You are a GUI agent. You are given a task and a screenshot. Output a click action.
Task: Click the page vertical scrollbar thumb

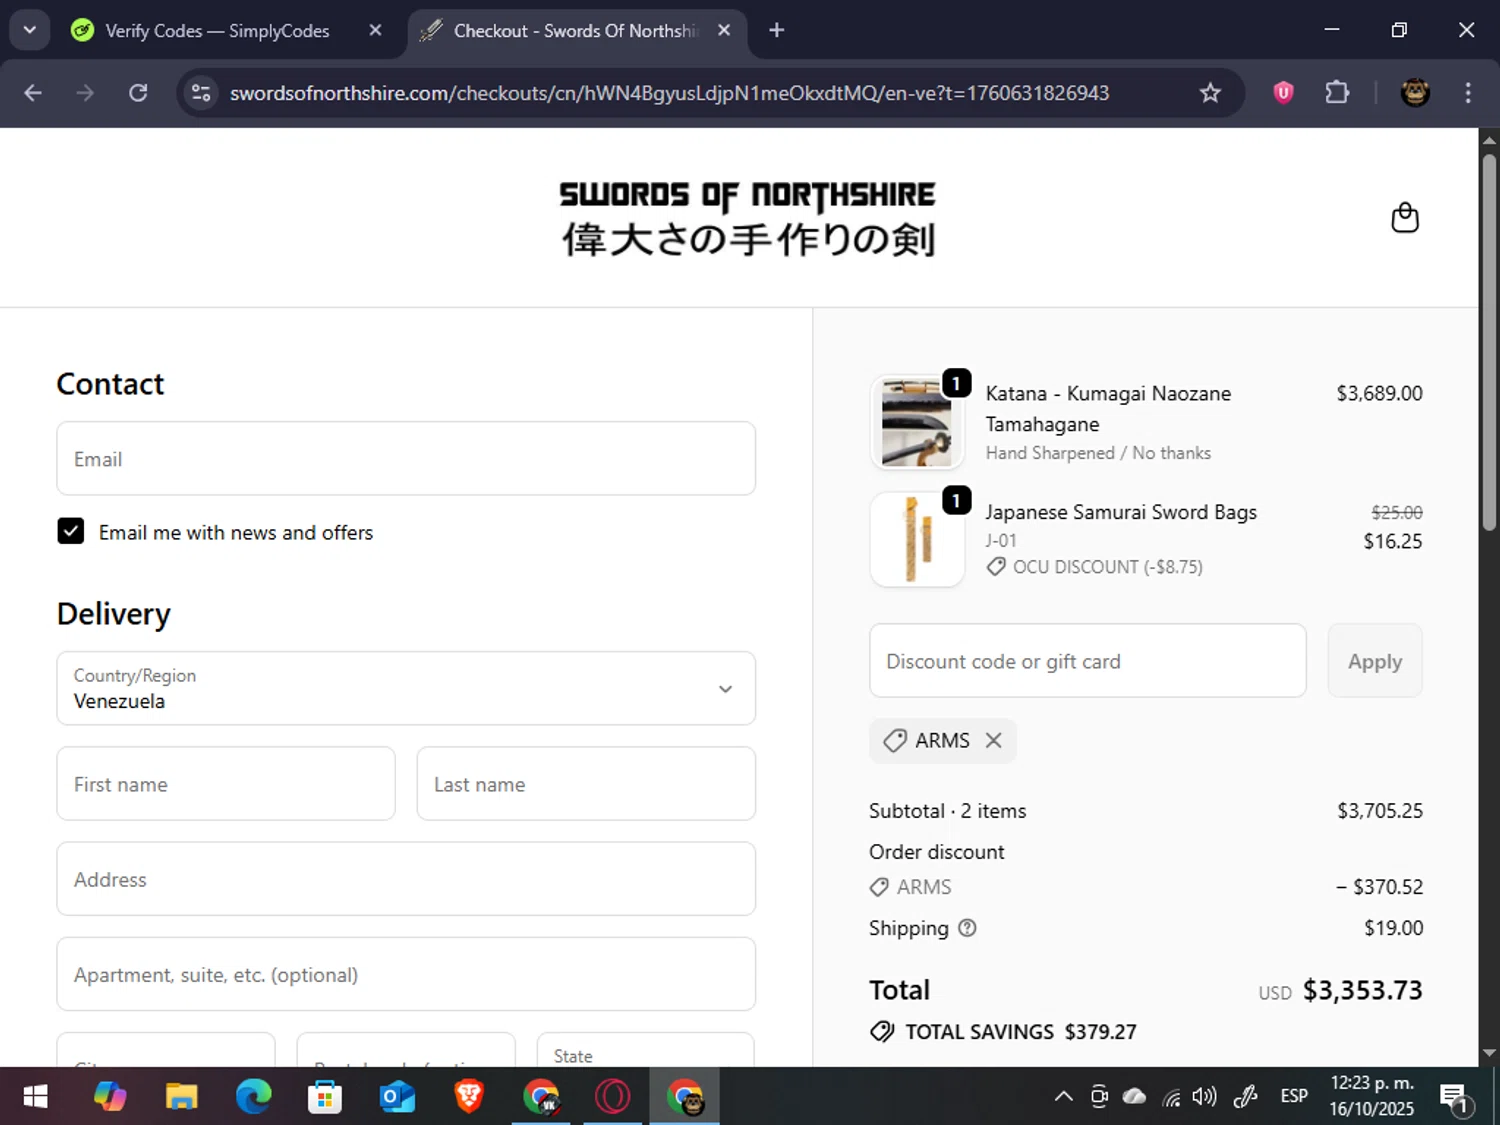(1489, 343)
